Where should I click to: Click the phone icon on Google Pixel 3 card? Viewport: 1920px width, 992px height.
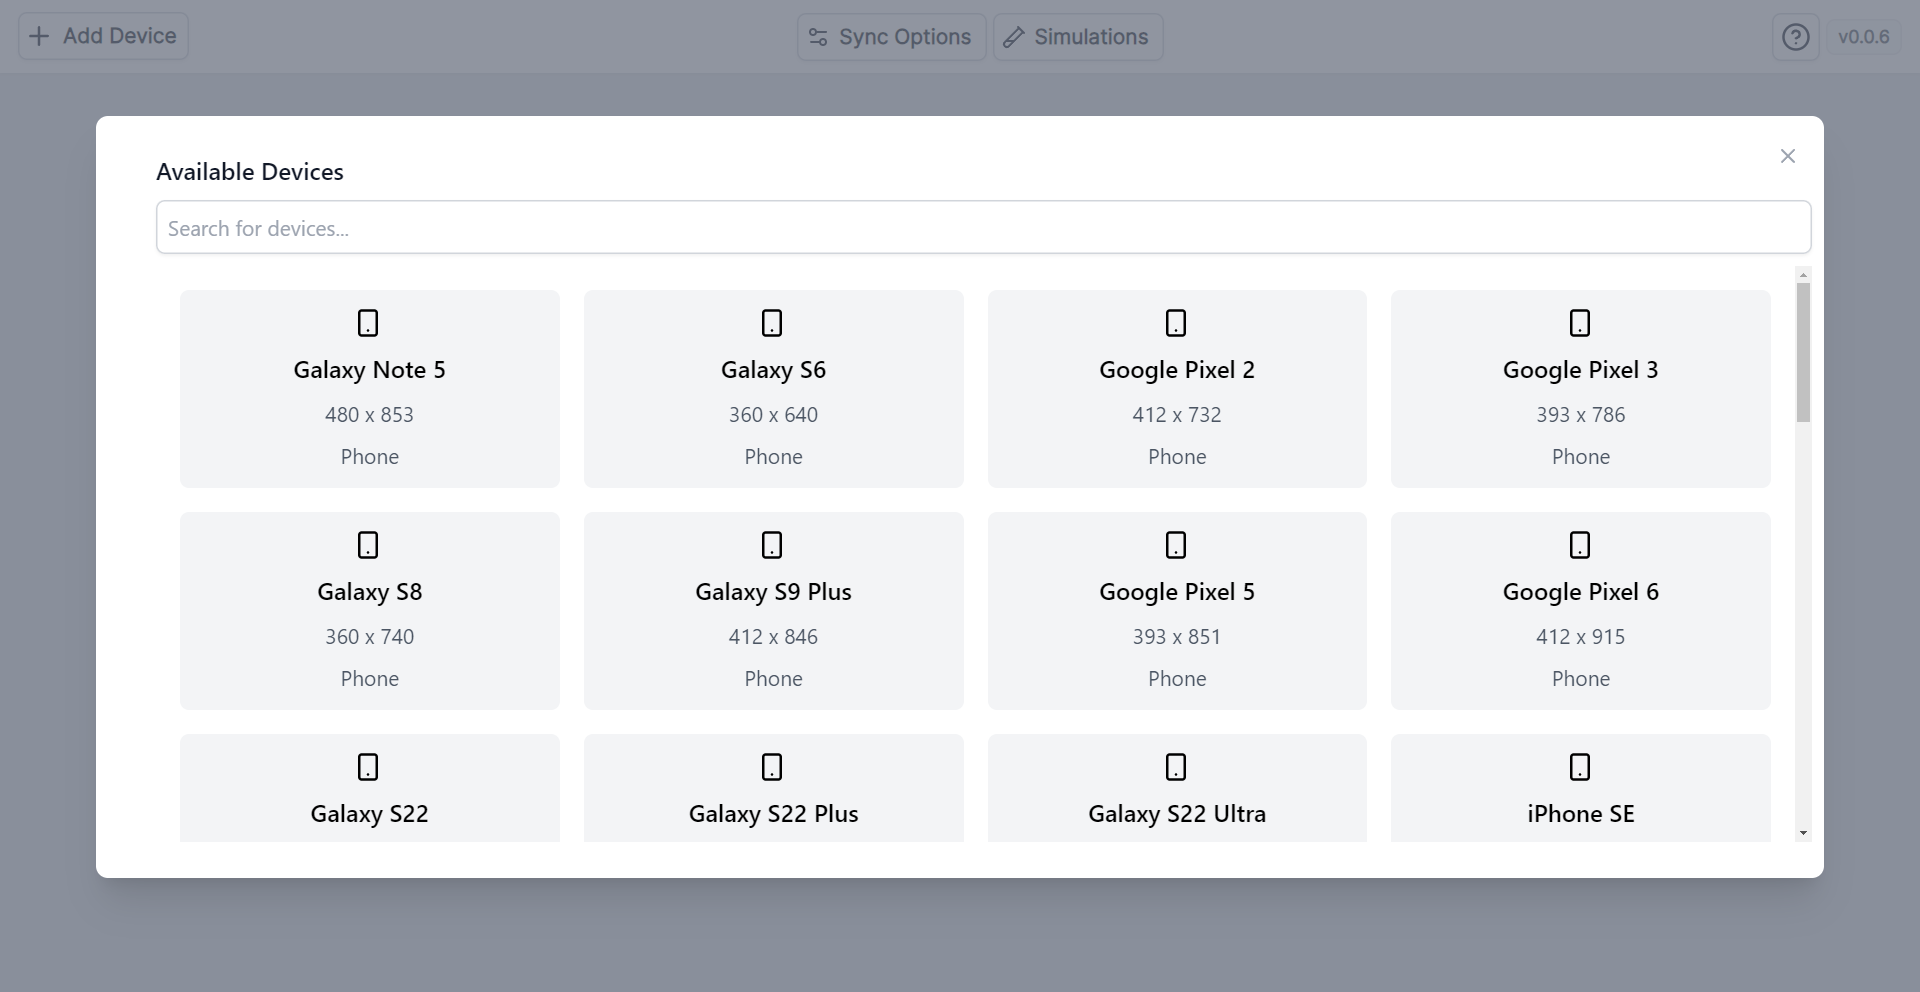[1580, 323]
